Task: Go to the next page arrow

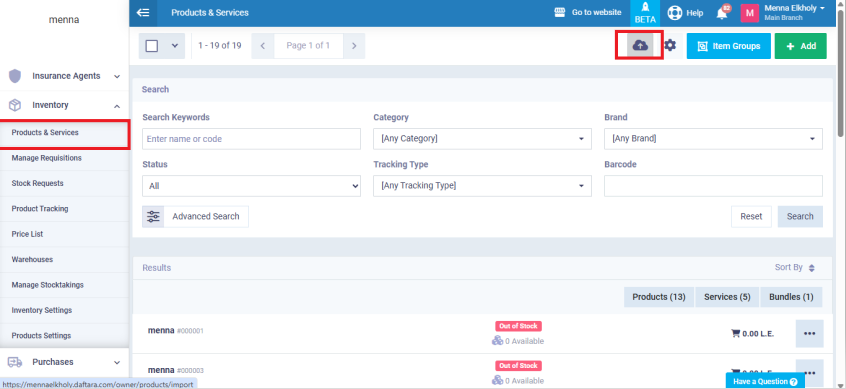Action: pos(354,46)
